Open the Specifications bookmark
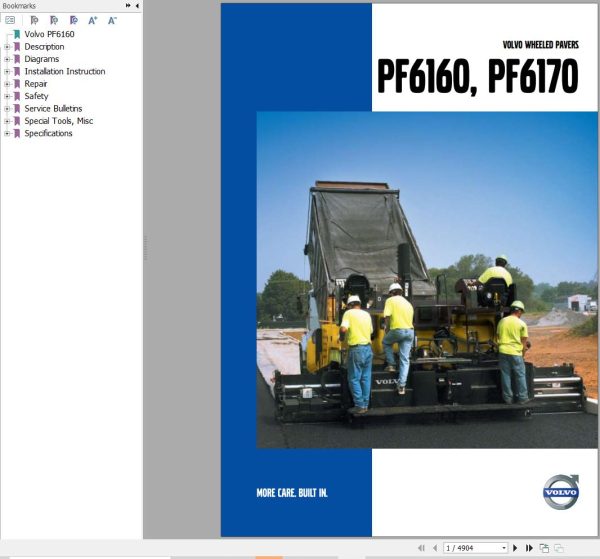The width and height of the screenshot is (600, 559). pos(48,133)
